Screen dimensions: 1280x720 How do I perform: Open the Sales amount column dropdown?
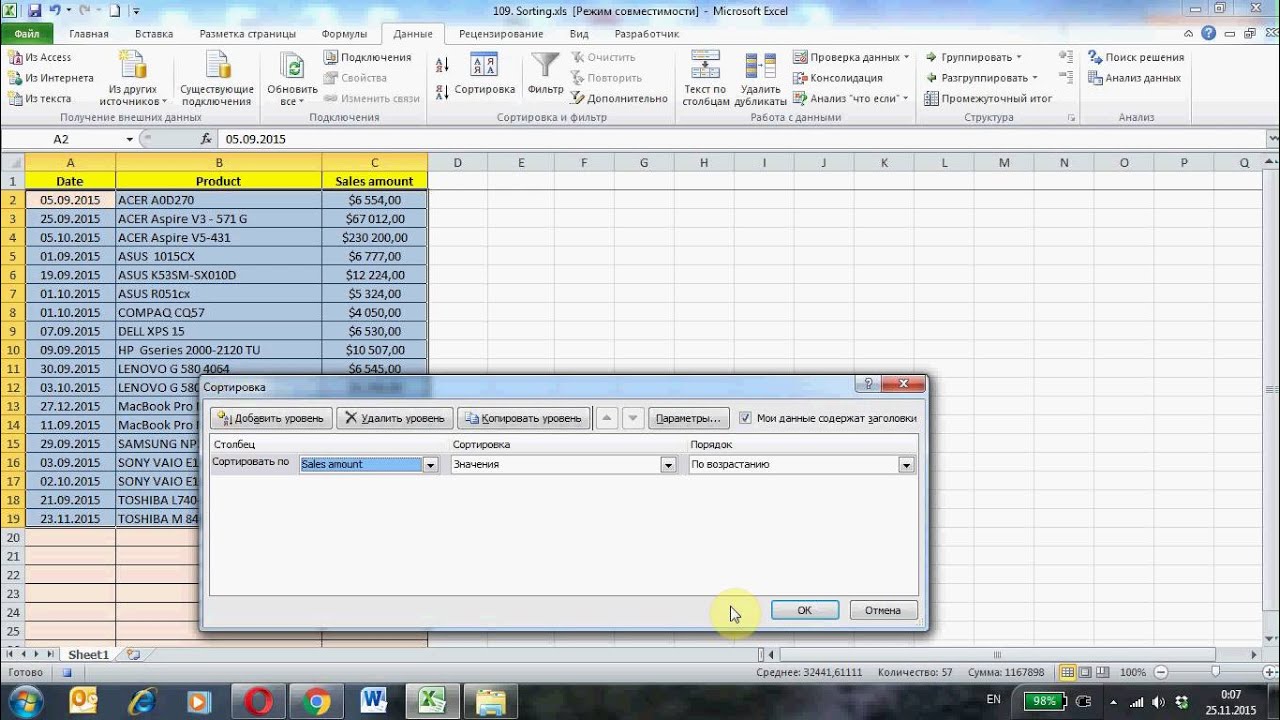431,465
